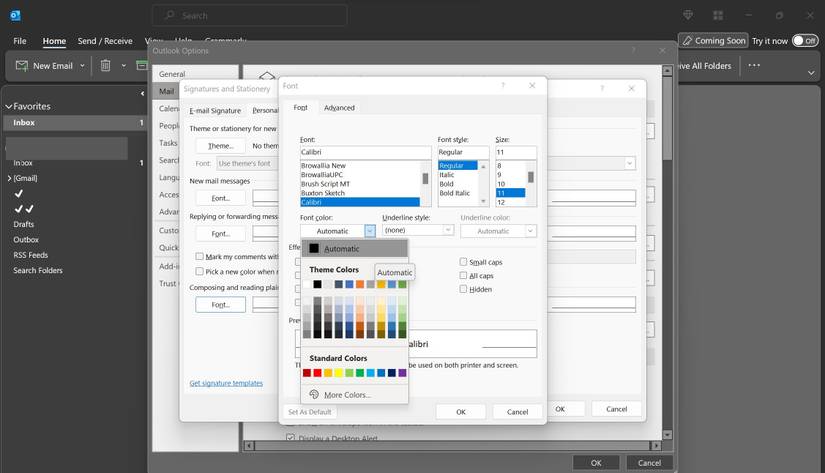Viewport: 825px width, 473px height.
Task: Tick the Small caps checkbox
Action: click(463, 261)
